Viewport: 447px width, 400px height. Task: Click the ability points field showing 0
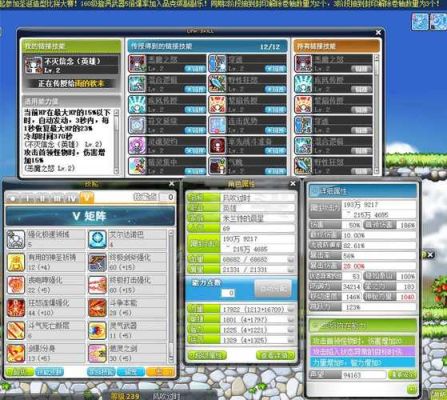(228, 293)
